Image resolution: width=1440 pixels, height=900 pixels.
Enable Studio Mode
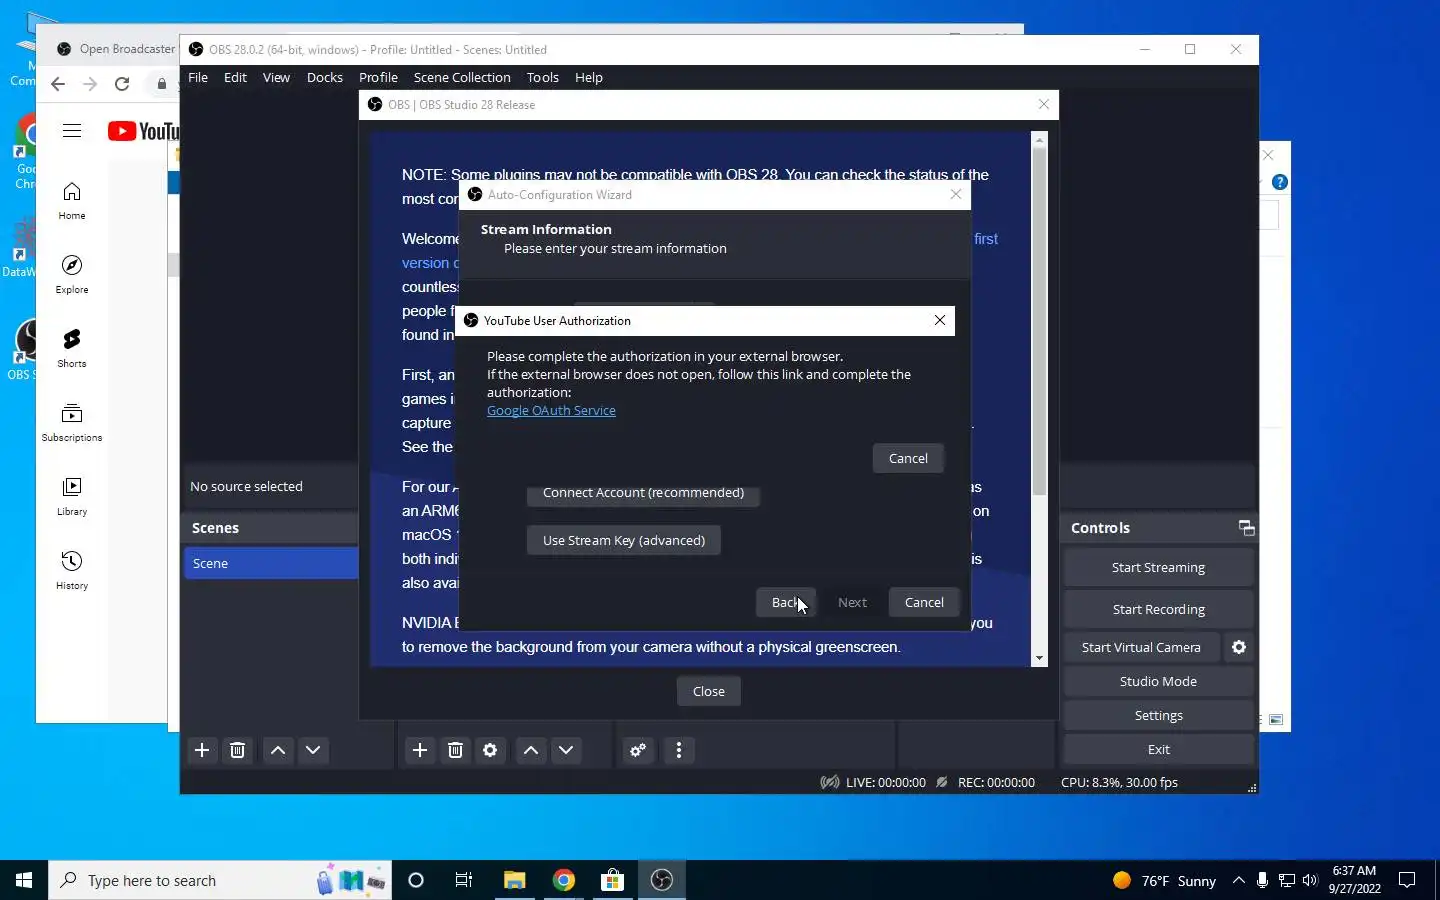point(1158,681)
